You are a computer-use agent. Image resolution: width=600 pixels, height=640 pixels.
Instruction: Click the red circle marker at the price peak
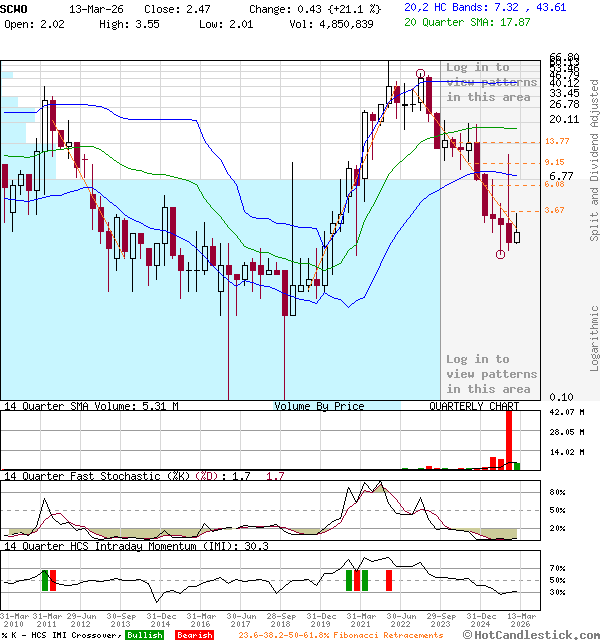[421, 74]
